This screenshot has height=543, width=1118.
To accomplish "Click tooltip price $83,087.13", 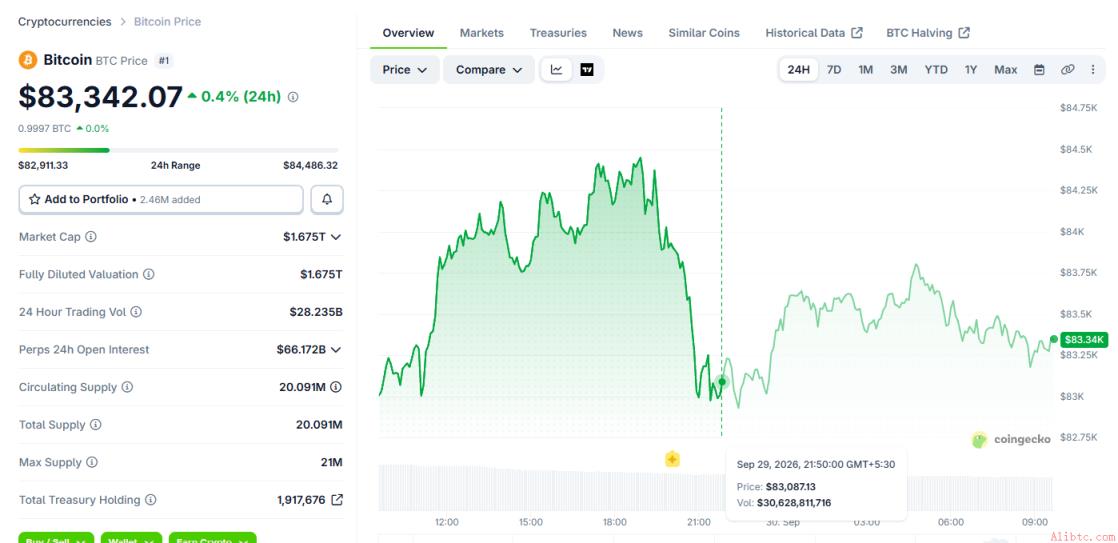I will (x=791, y=487).
